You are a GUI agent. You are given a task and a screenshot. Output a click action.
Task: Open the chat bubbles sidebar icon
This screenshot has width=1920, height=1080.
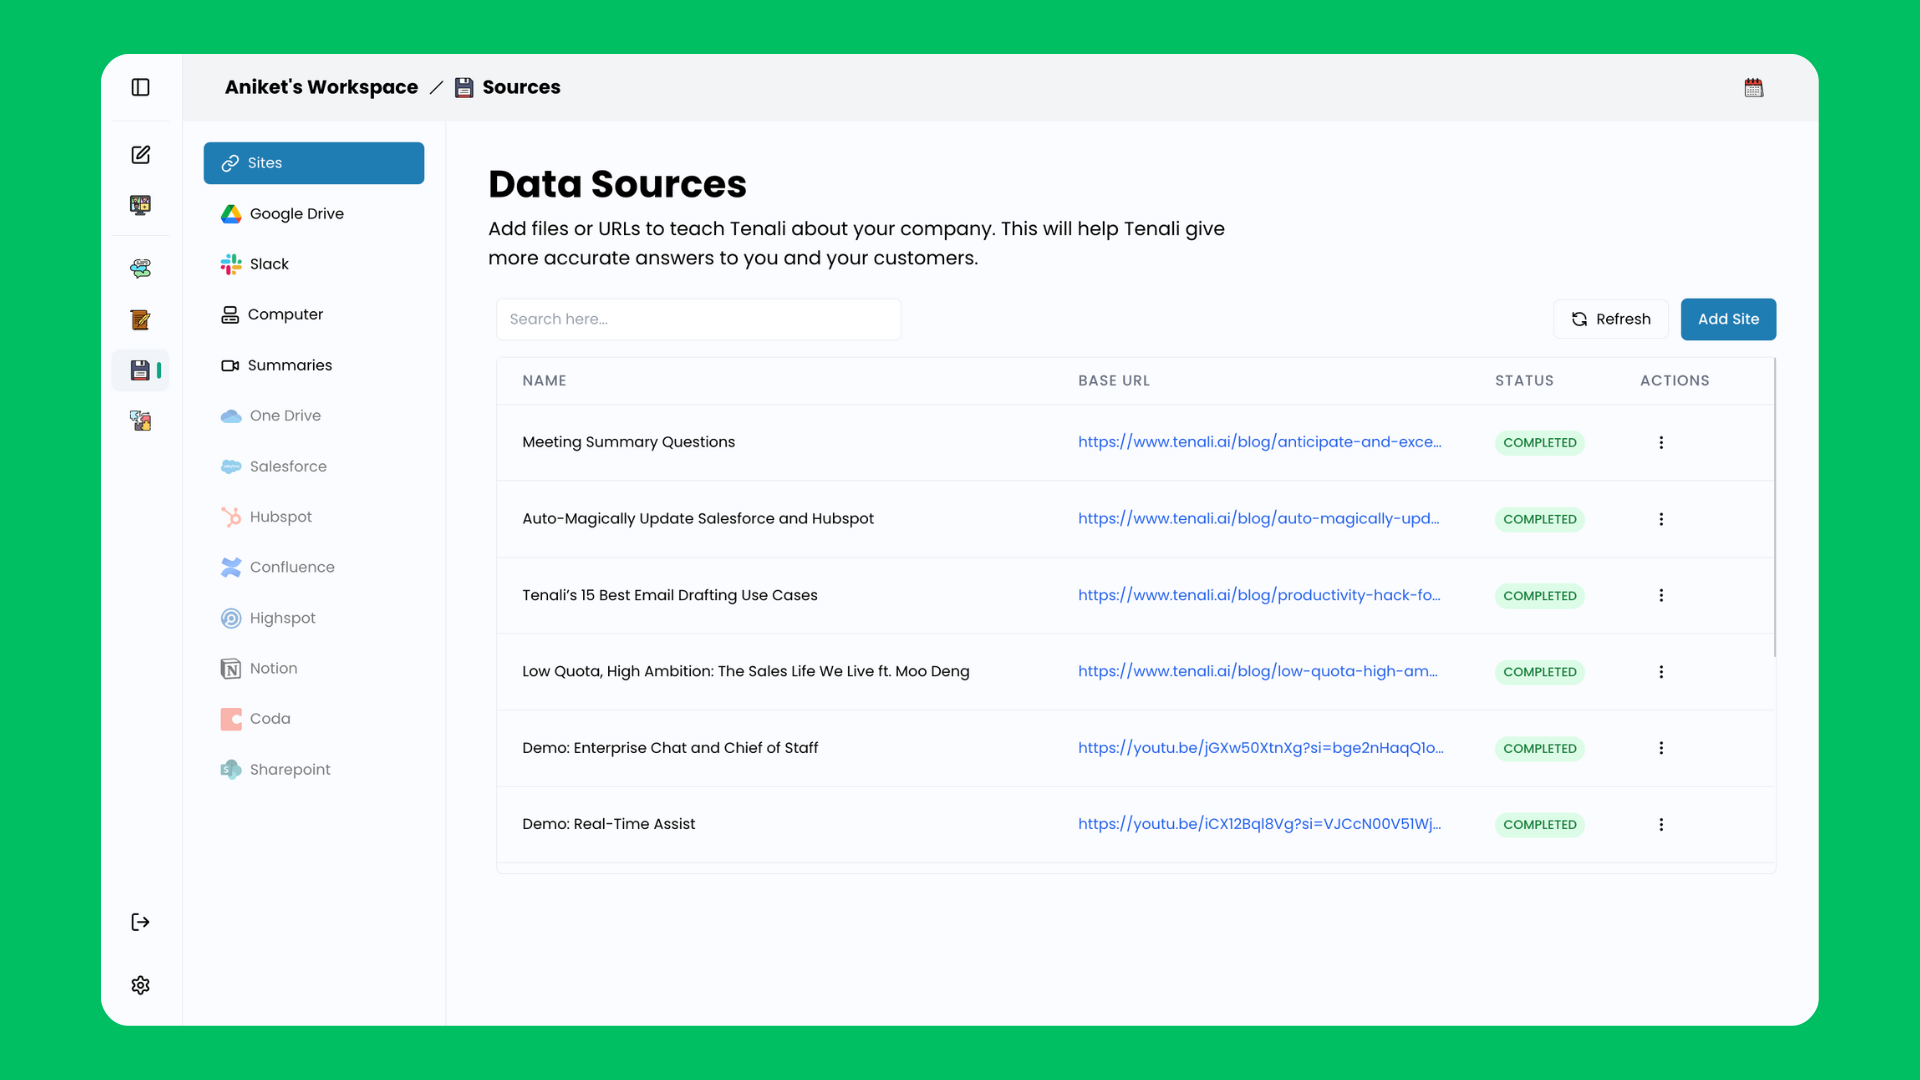click(140, 268)
